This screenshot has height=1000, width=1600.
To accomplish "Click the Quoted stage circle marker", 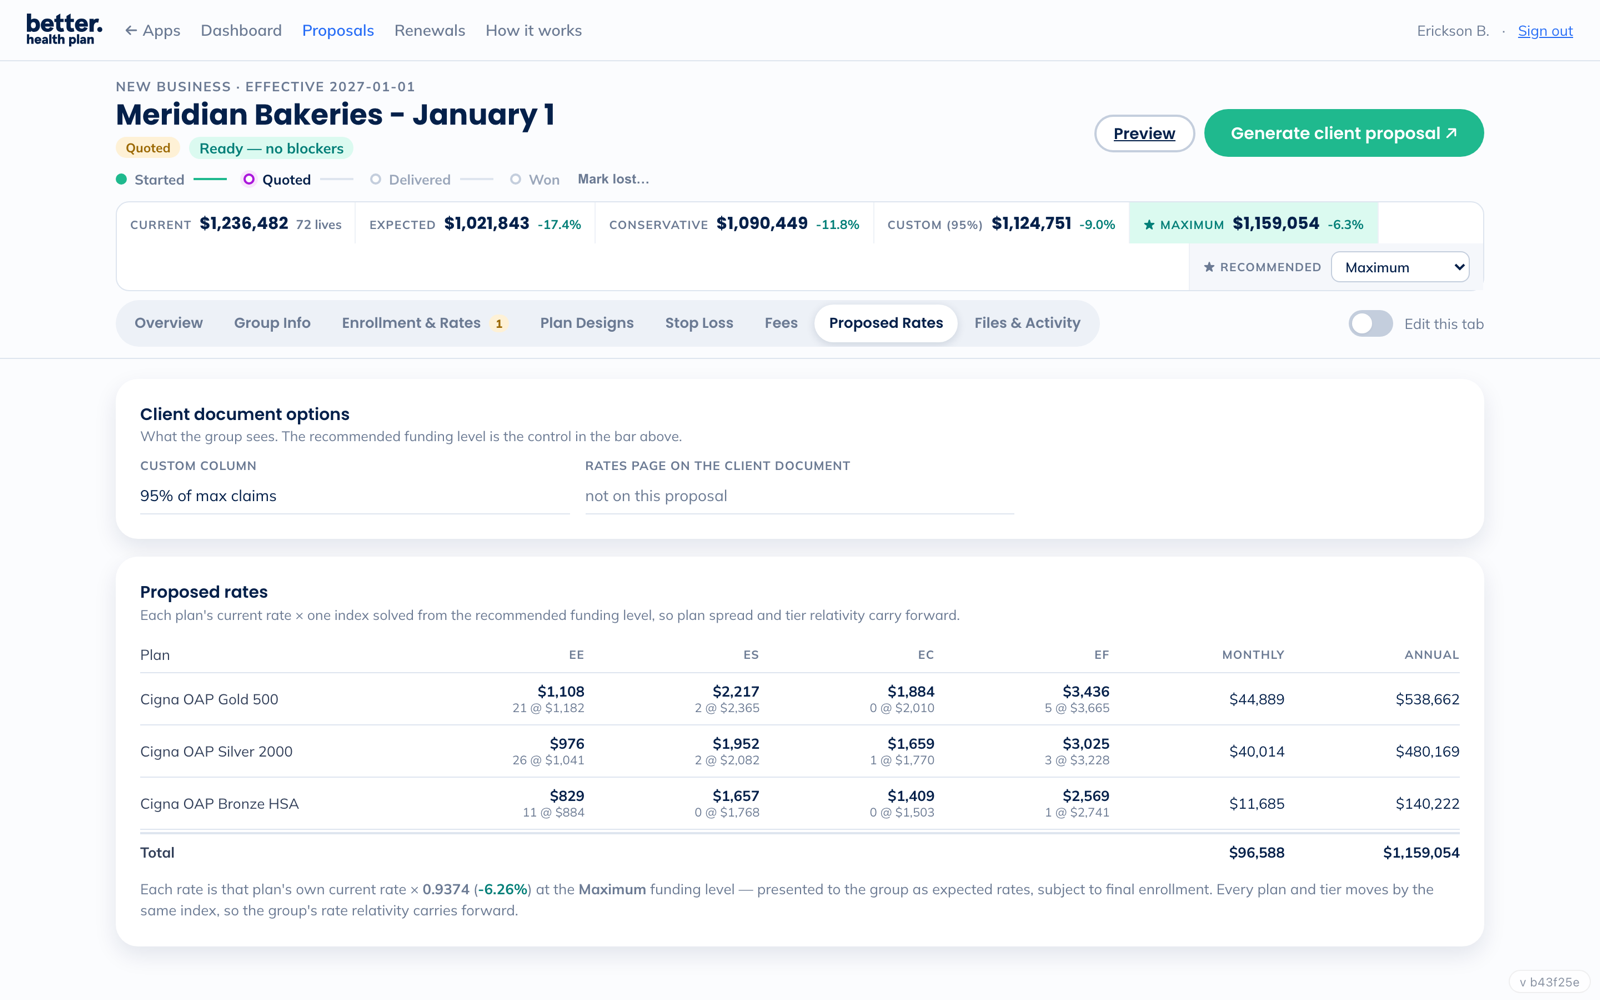I will [249, 179].
